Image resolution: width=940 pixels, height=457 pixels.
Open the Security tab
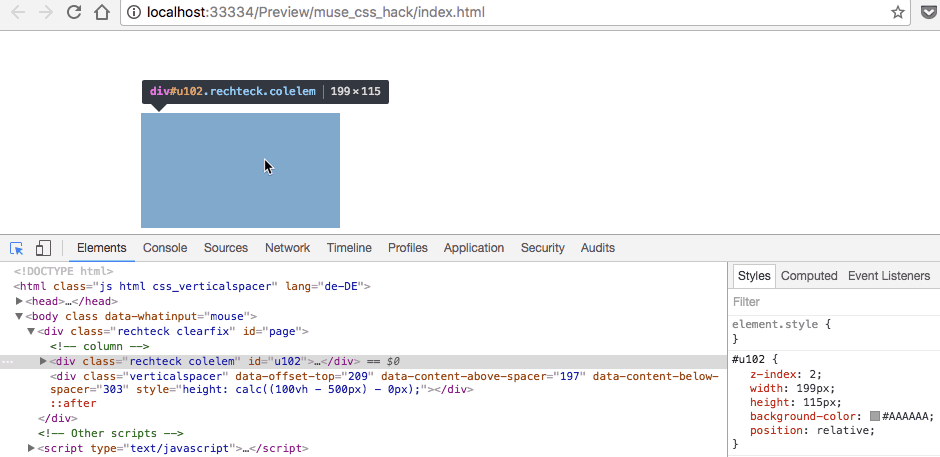pyautogui.click(x=543, y=248)
